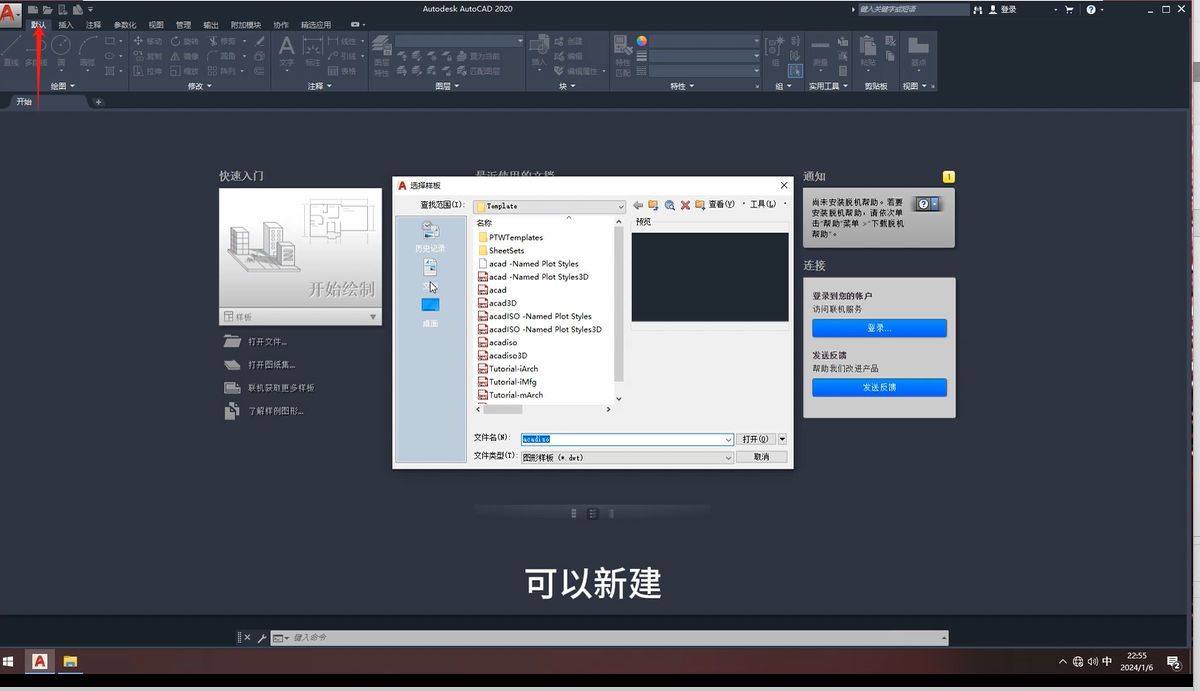The width and height of the screenshot is (1200, 691).
Task: Select the Circle (圆) draw tool
Action: (61, 50)
